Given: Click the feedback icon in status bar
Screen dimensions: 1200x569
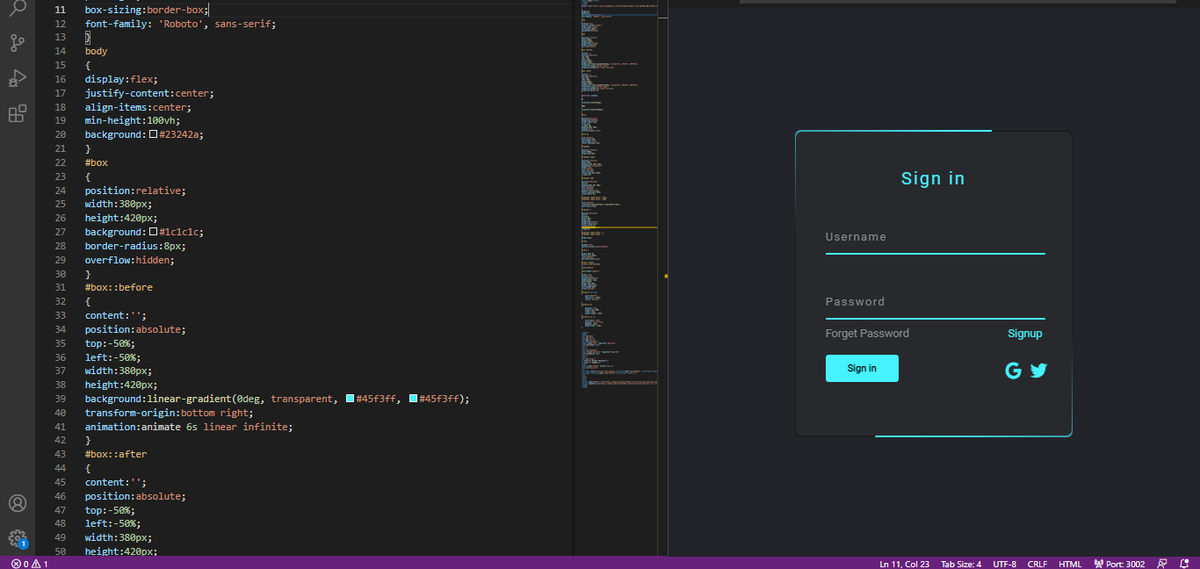Looking at the screenshot, I should pos(1162,563).
